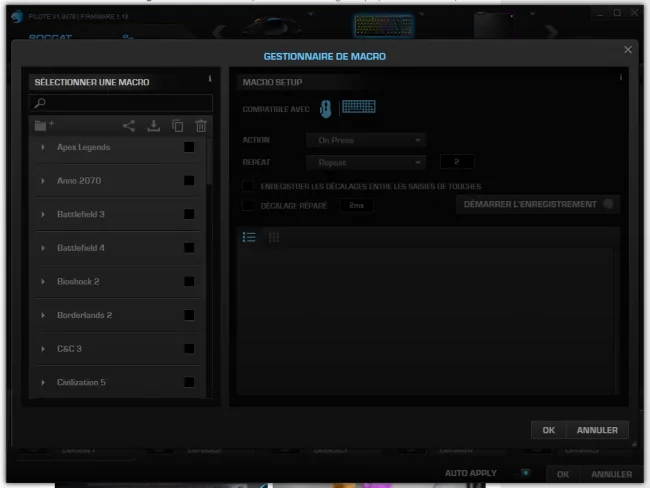Click the duplicate macro icon
This screenshot has height=488, width=650.
[178, 126]
